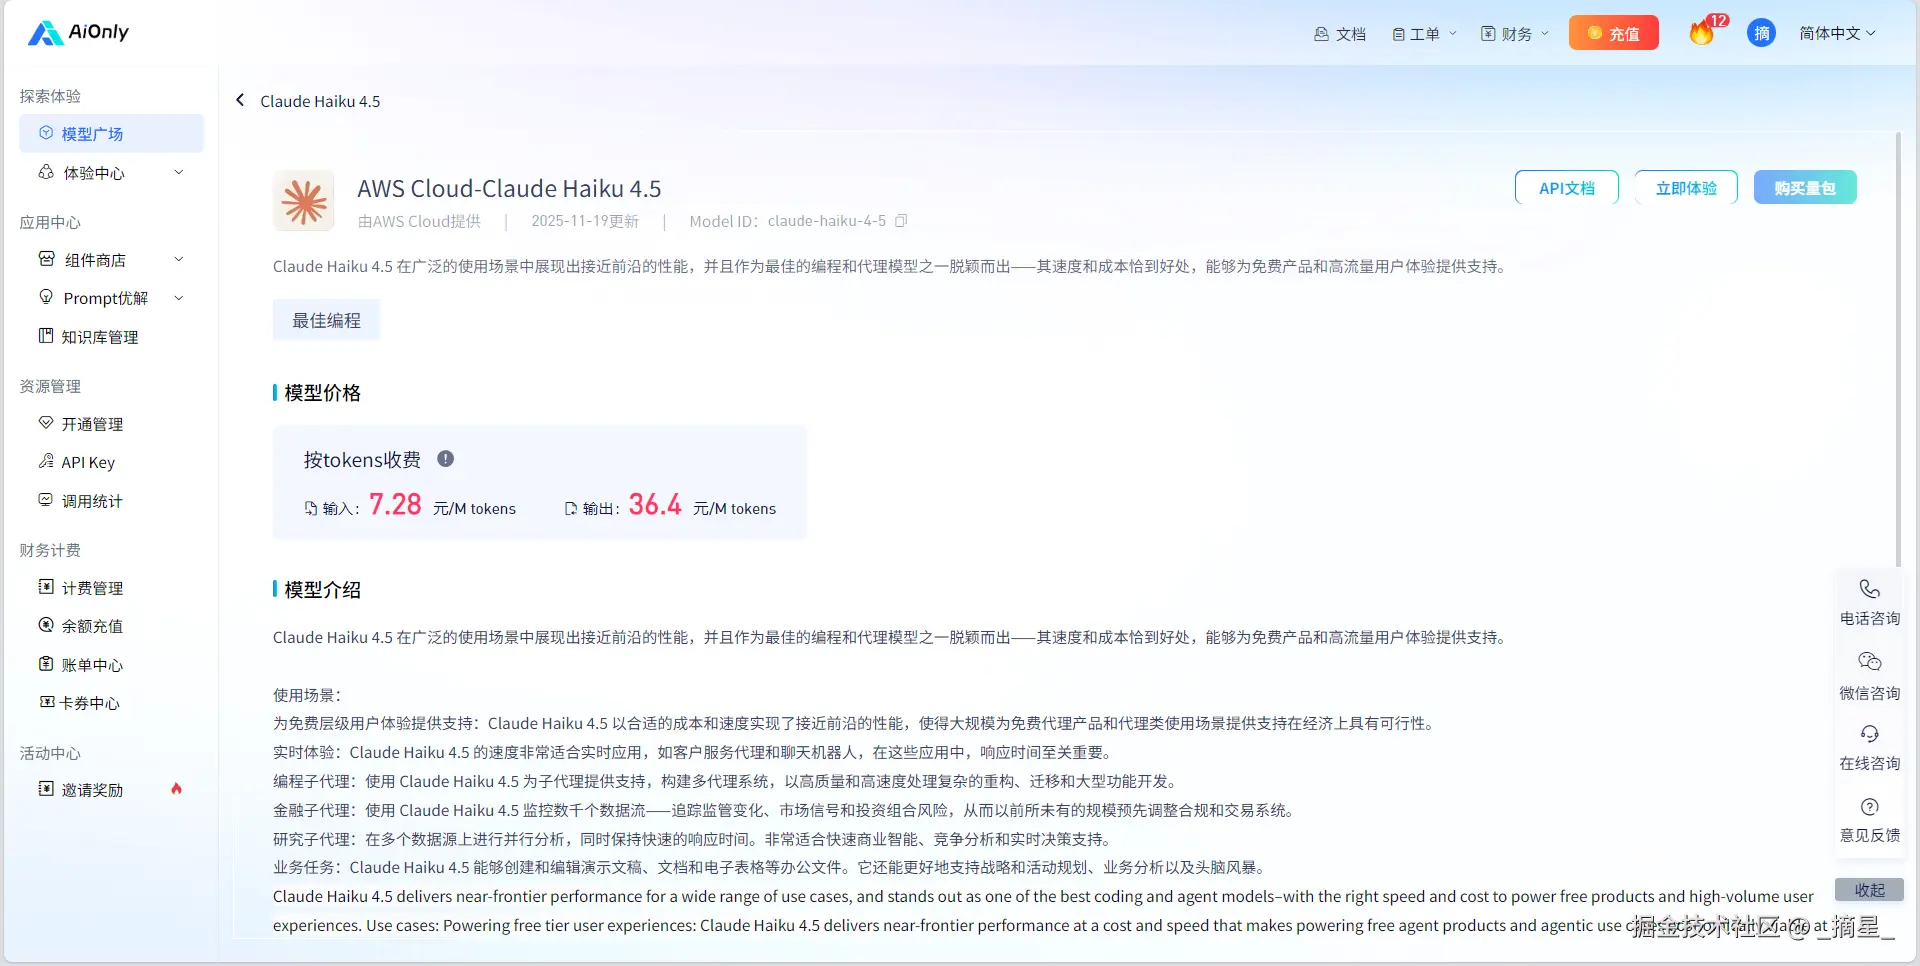
Task: Expand the Prompt优解 submenu chevron
Action: (179, 298)
